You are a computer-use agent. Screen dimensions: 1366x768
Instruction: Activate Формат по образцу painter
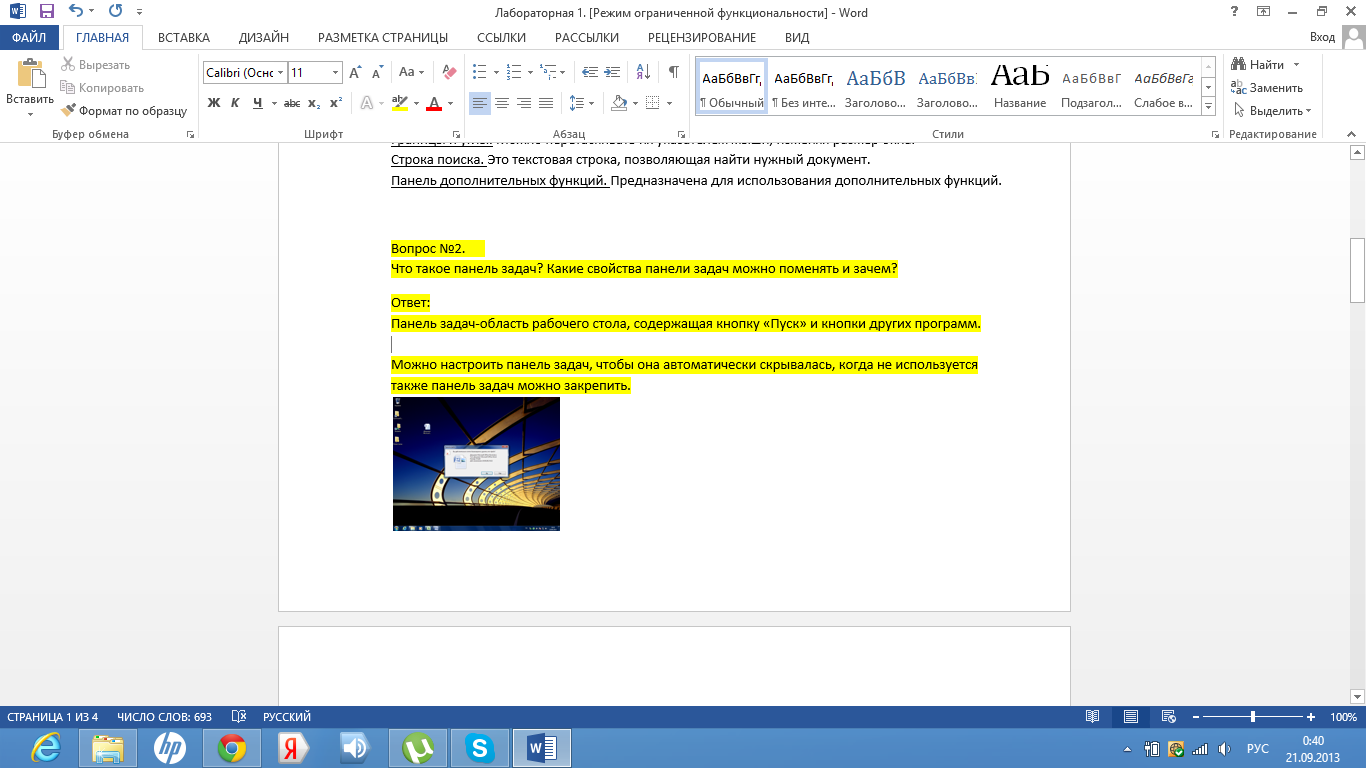click(x=124, y=111)
